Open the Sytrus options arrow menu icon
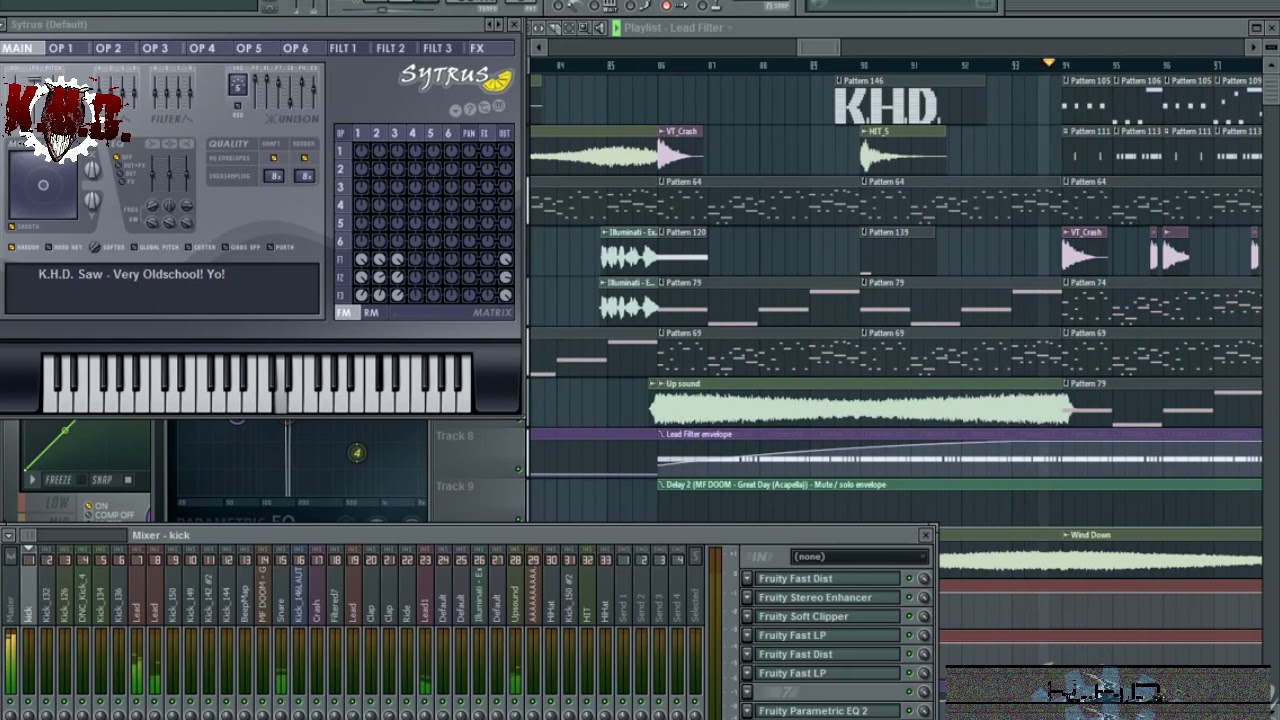Image resolution: width=1280 pixels, height=720 pixels. pyautogui.click(x=456, y=109)
